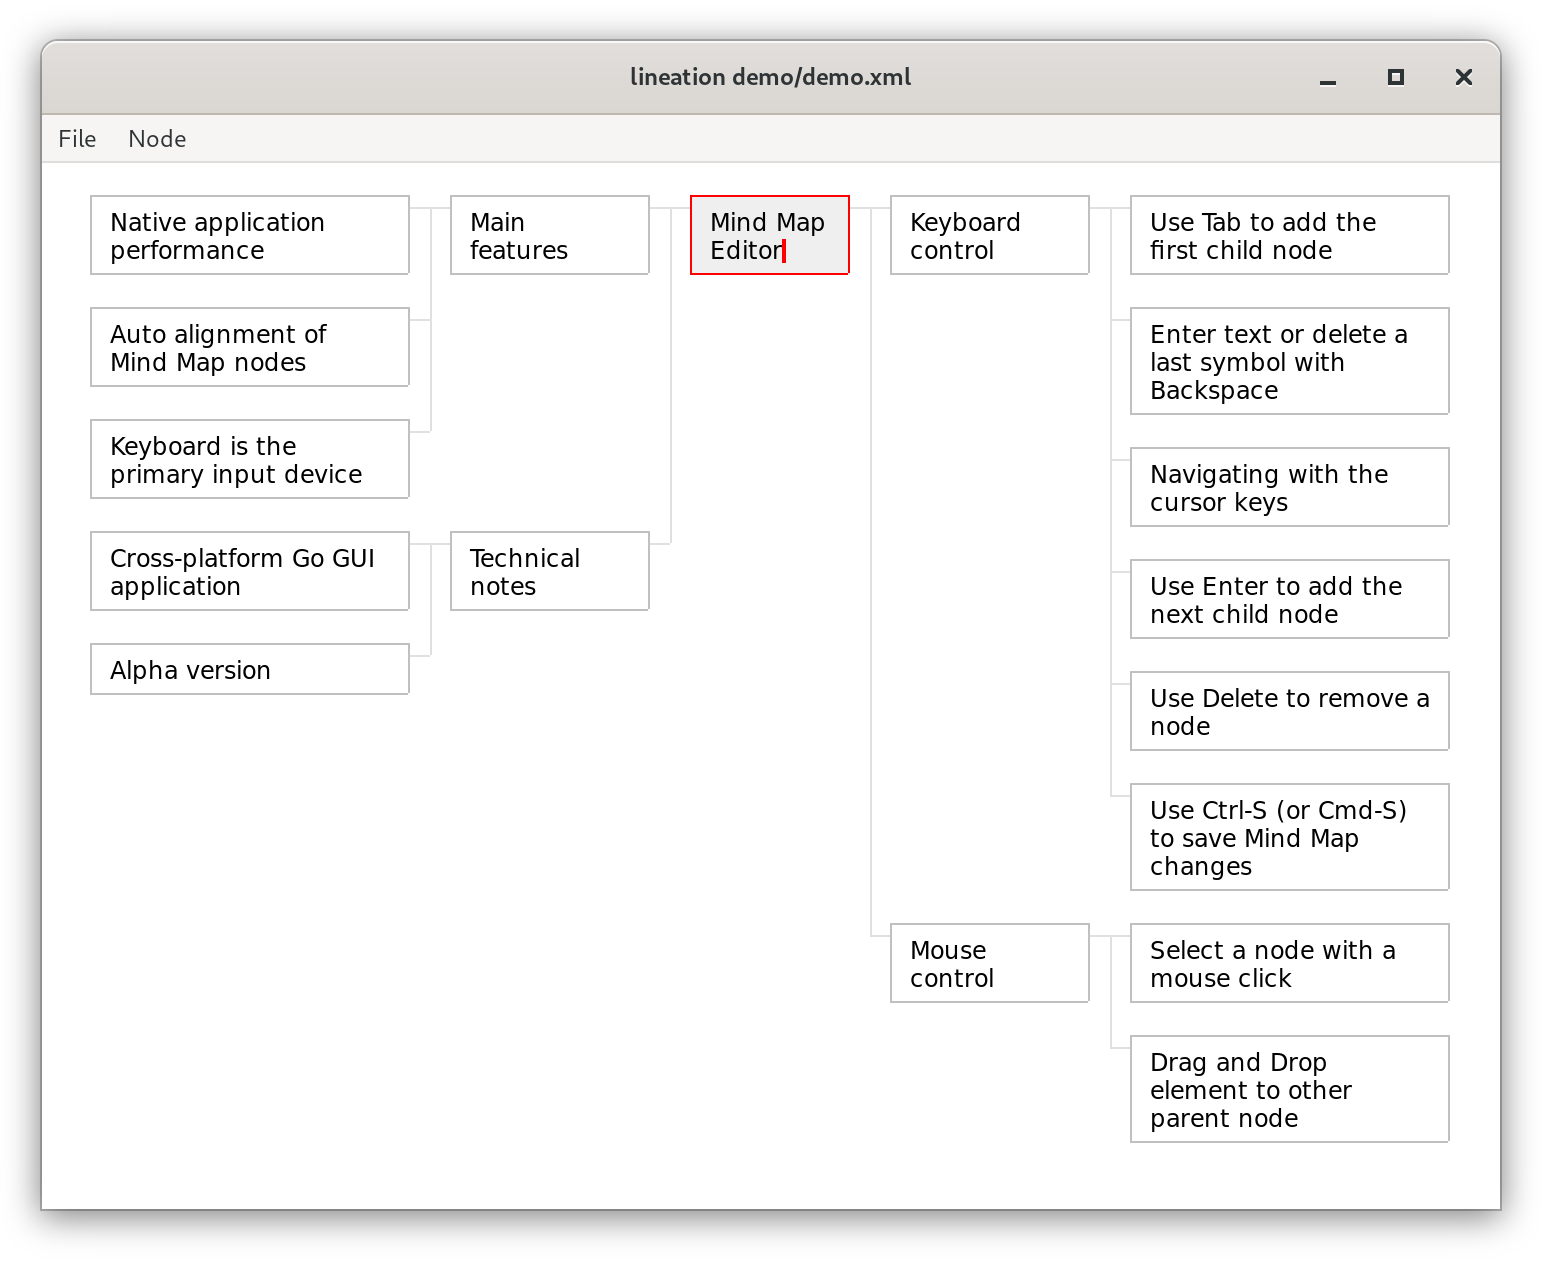
Task: Select the 'Mouse control' node
Action: click(990, 963)
